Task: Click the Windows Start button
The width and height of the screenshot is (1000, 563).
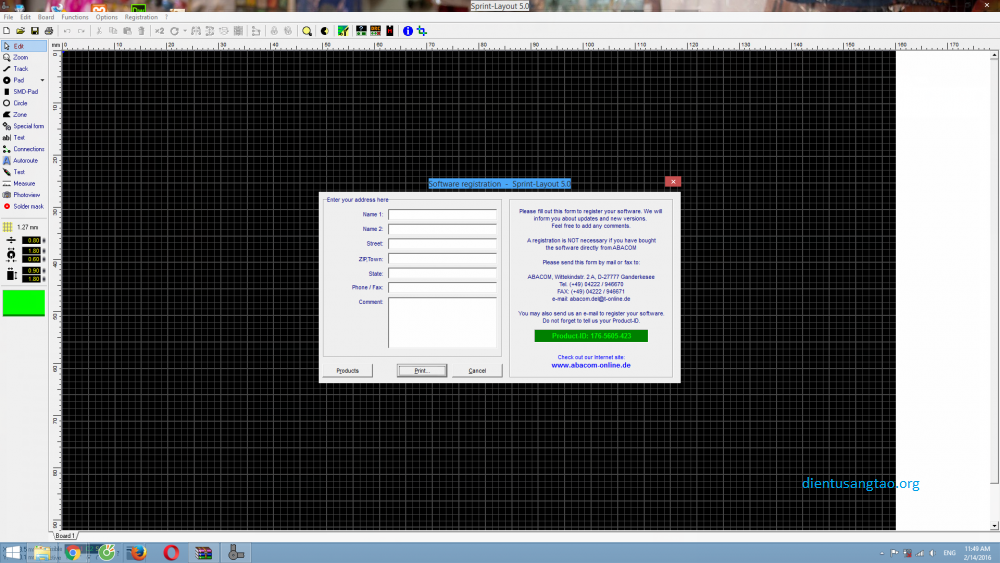Action: click(12, 552)
